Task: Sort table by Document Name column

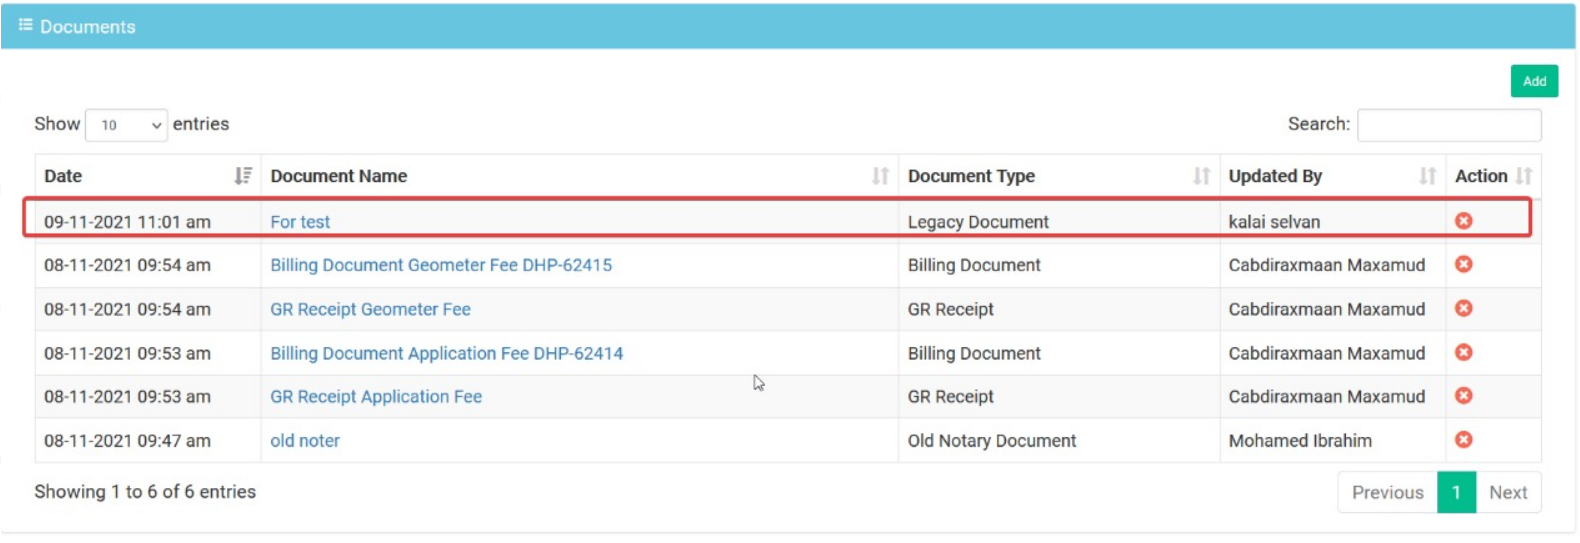Action: tap(580, 176)
